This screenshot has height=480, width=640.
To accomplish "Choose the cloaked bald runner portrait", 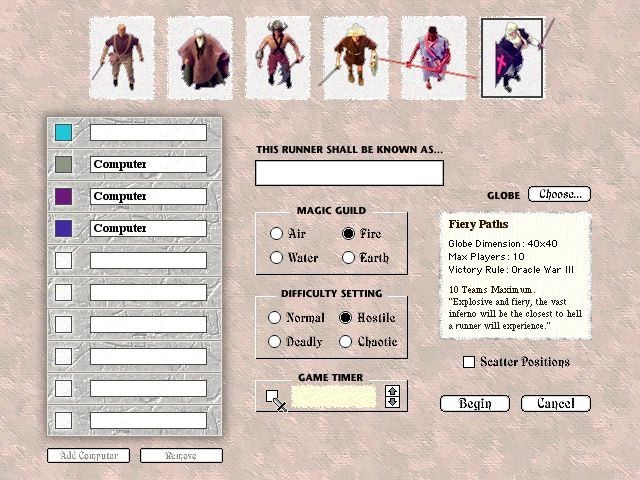I will [199, 56].
